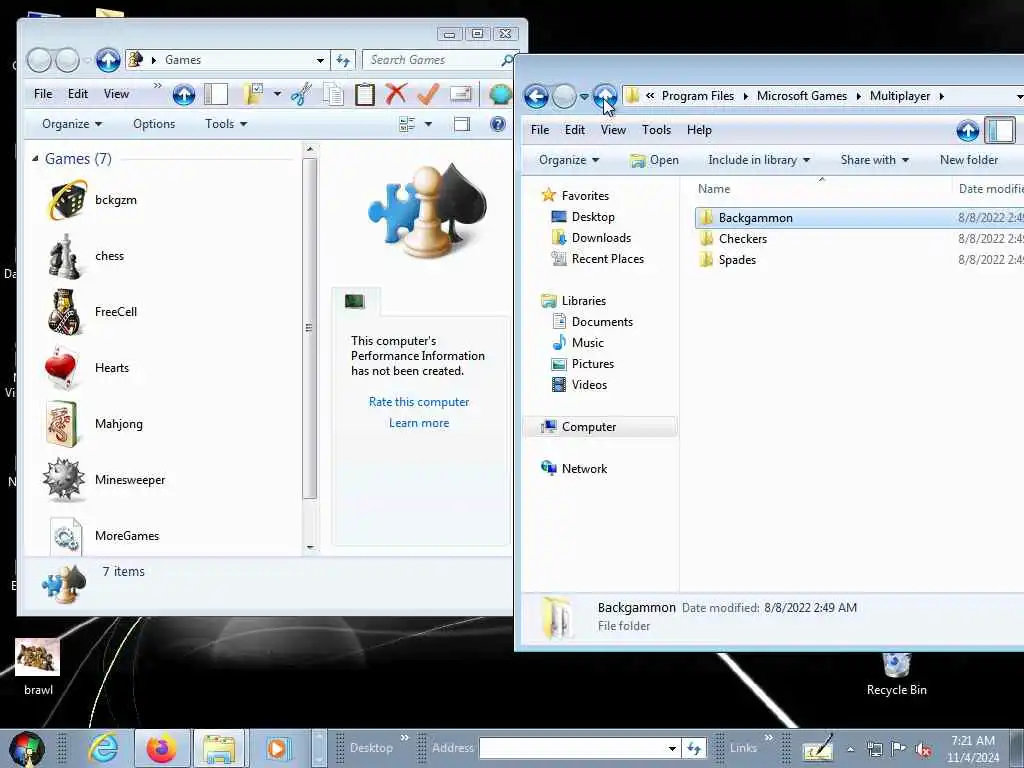Click the Learn more link
The width and height of the screenshot is (1024, 768).
point(419,423)
